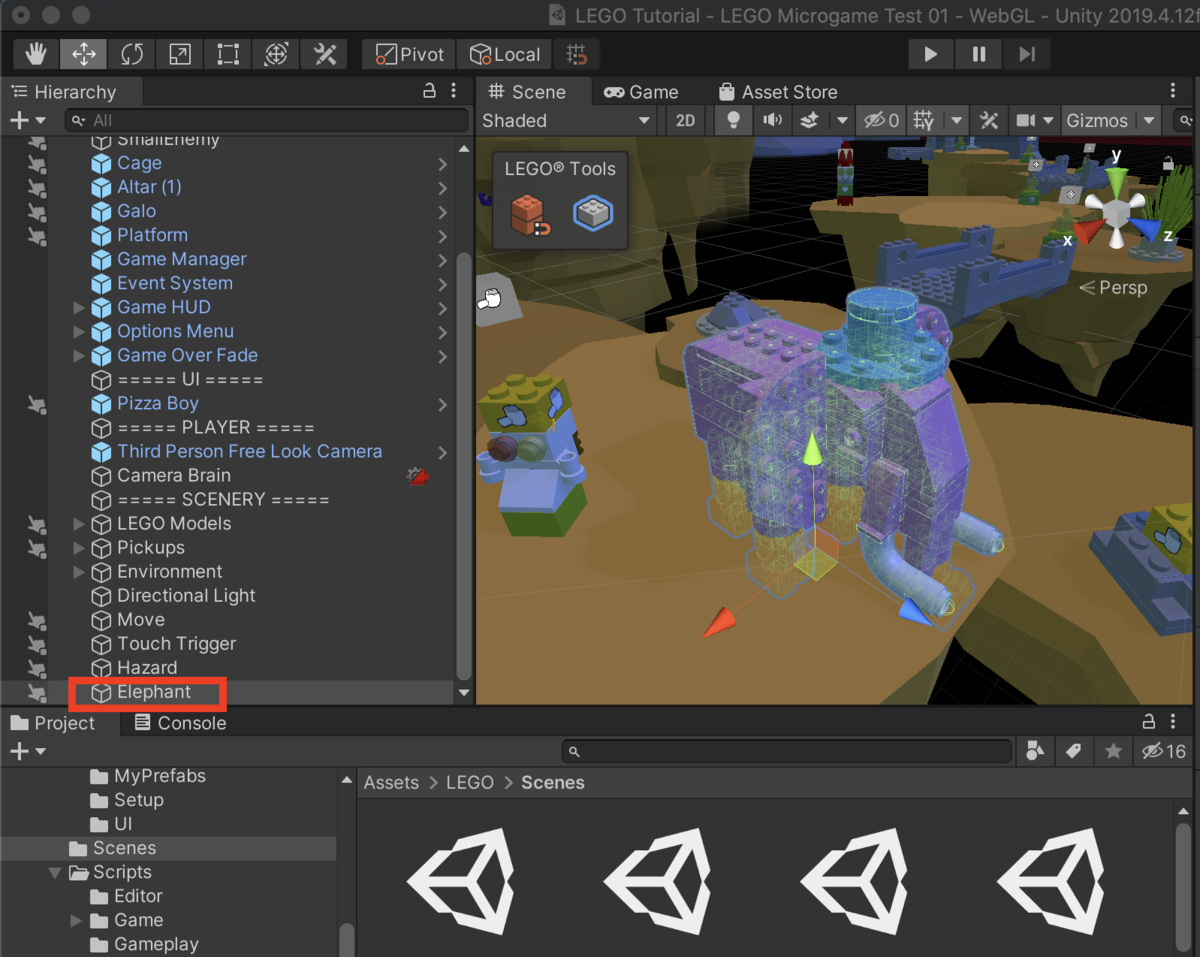Open the Asset Store tab

[x=778, y=92]
